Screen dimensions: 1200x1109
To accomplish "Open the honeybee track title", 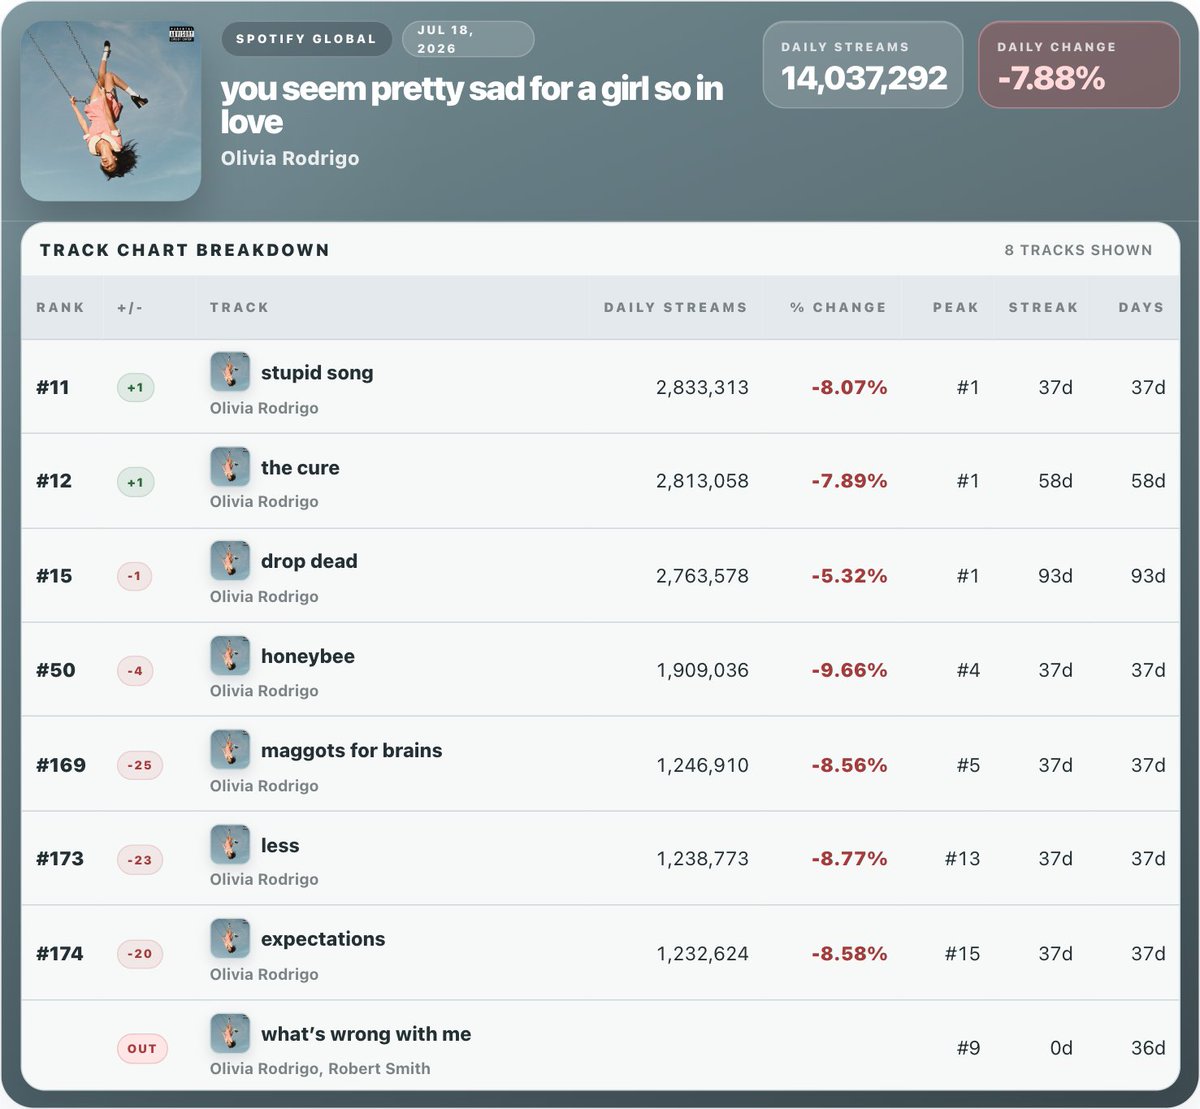I will [308, 656].
